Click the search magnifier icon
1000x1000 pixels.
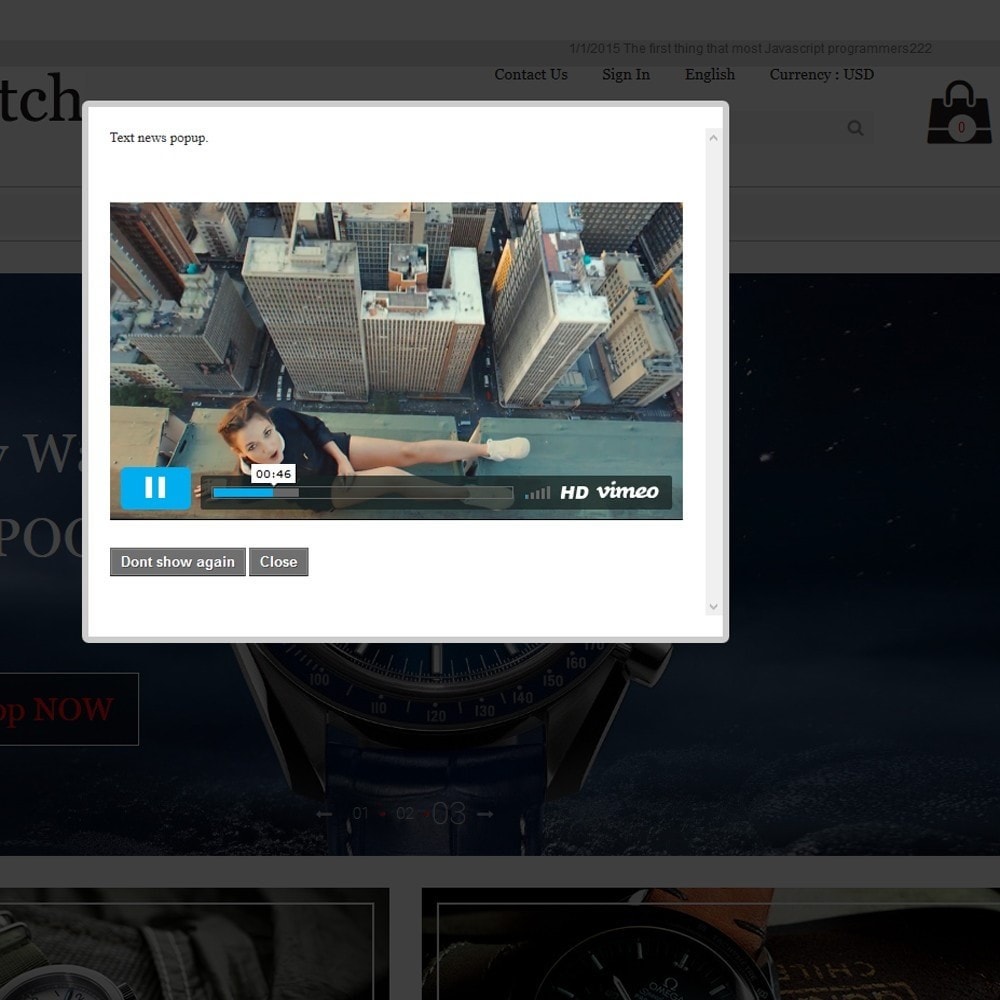(x=855, y=128)
